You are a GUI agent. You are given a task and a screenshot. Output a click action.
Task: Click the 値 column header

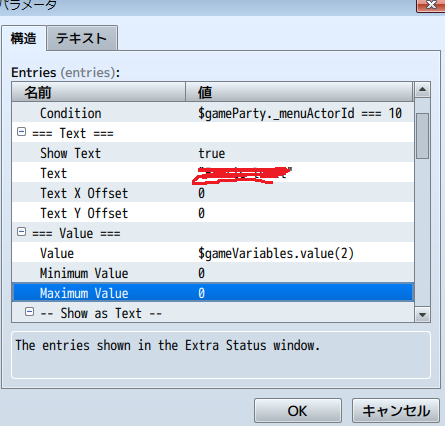(x=299, y=92)
